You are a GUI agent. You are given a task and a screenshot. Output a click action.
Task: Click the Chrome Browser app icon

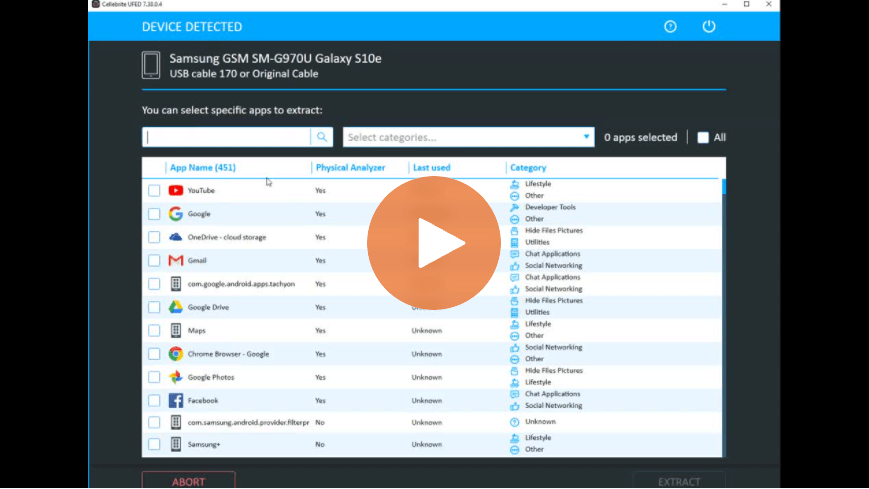point(176,354)
